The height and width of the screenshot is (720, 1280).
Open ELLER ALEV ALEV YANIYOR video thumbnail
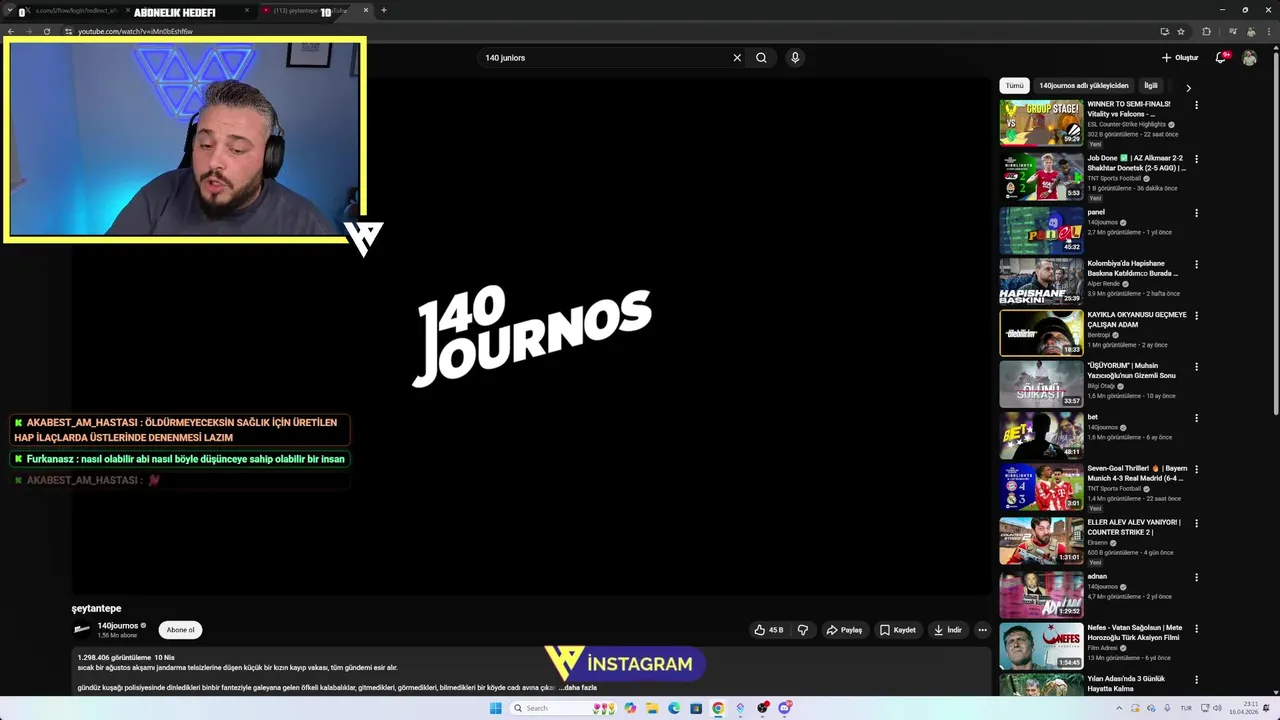pyautogui.click(x=1041, y=541)
